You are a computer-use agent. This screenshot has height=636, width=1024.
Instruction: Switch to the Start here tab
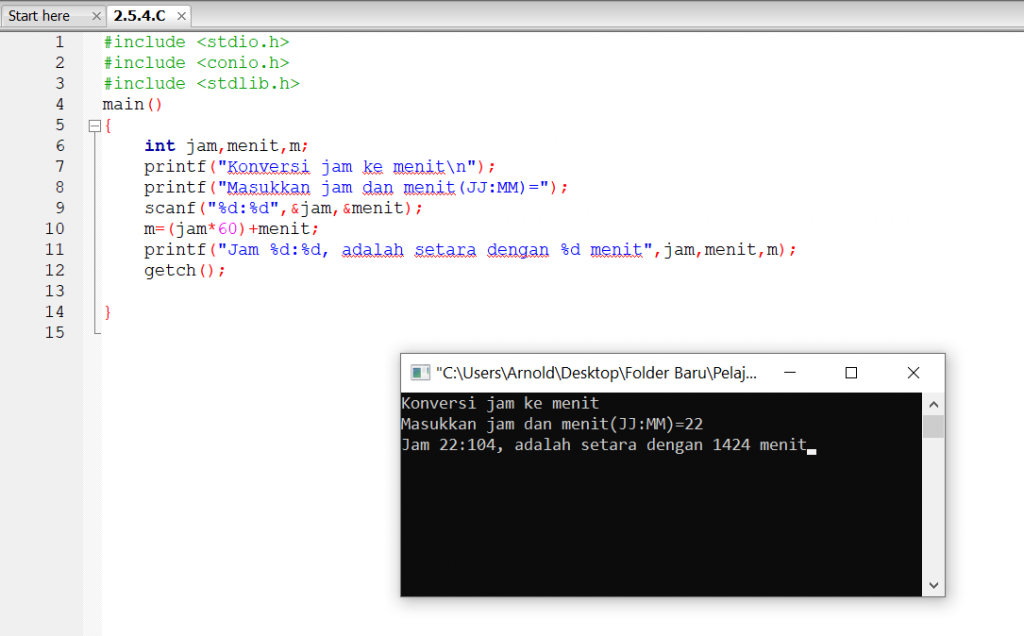[x=39, y=16]
